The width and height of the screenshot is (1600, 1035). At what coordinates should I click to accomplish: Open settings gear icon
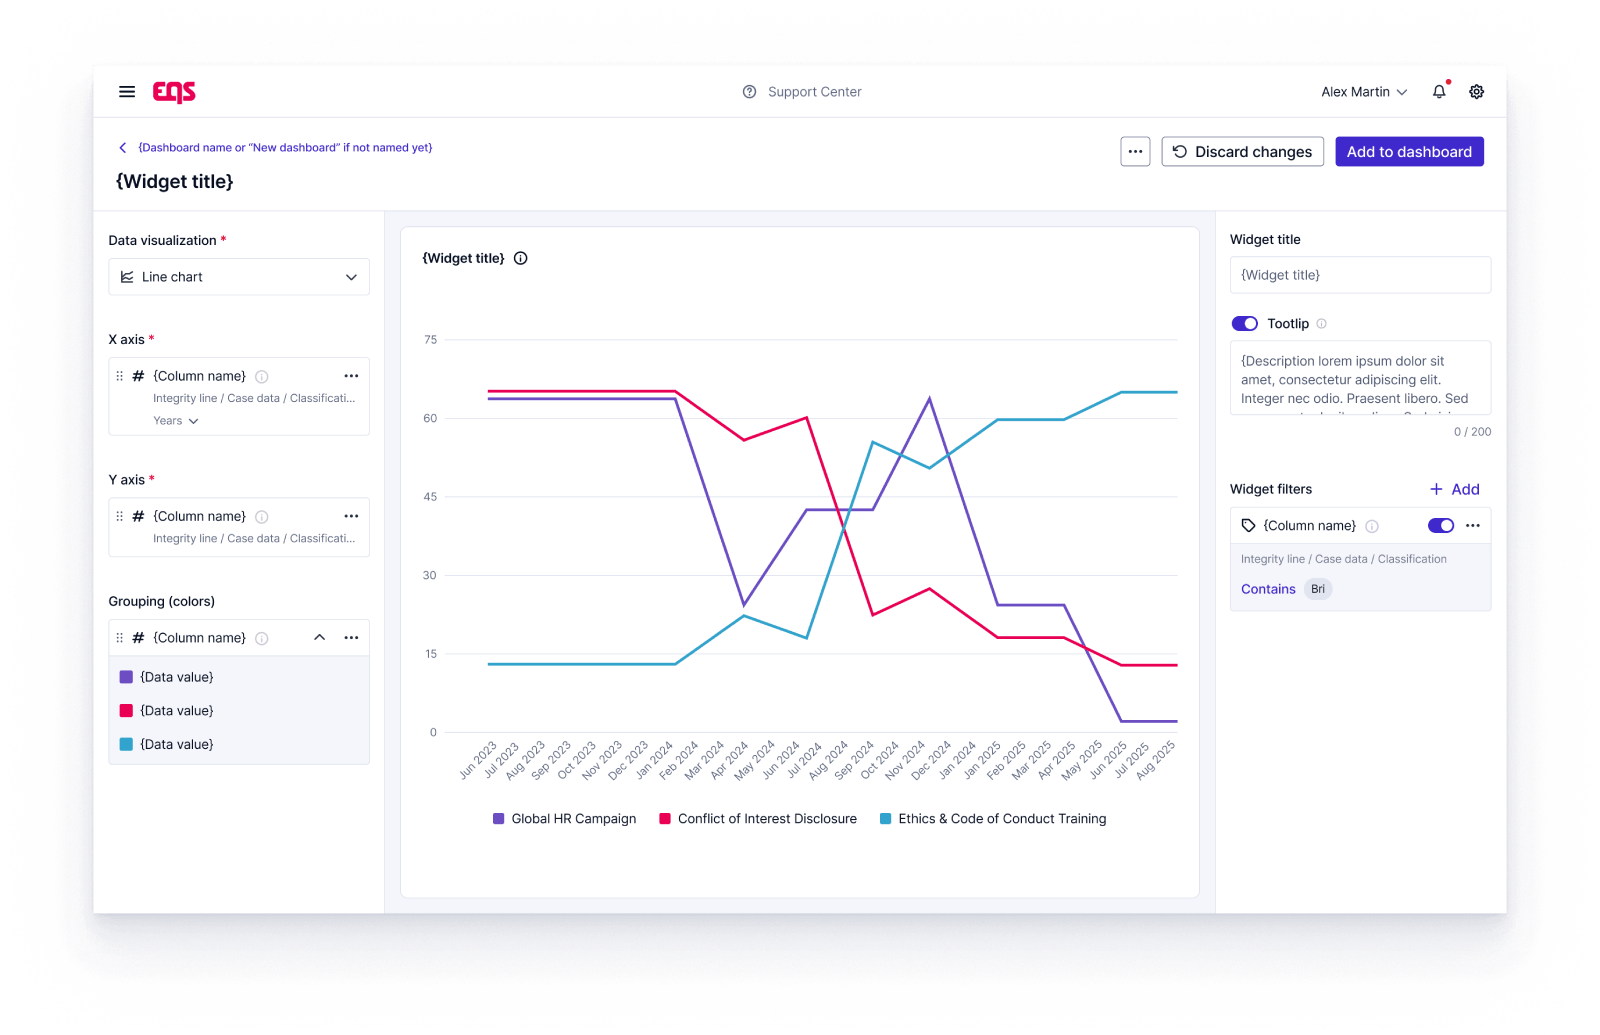pos(1476,92)
